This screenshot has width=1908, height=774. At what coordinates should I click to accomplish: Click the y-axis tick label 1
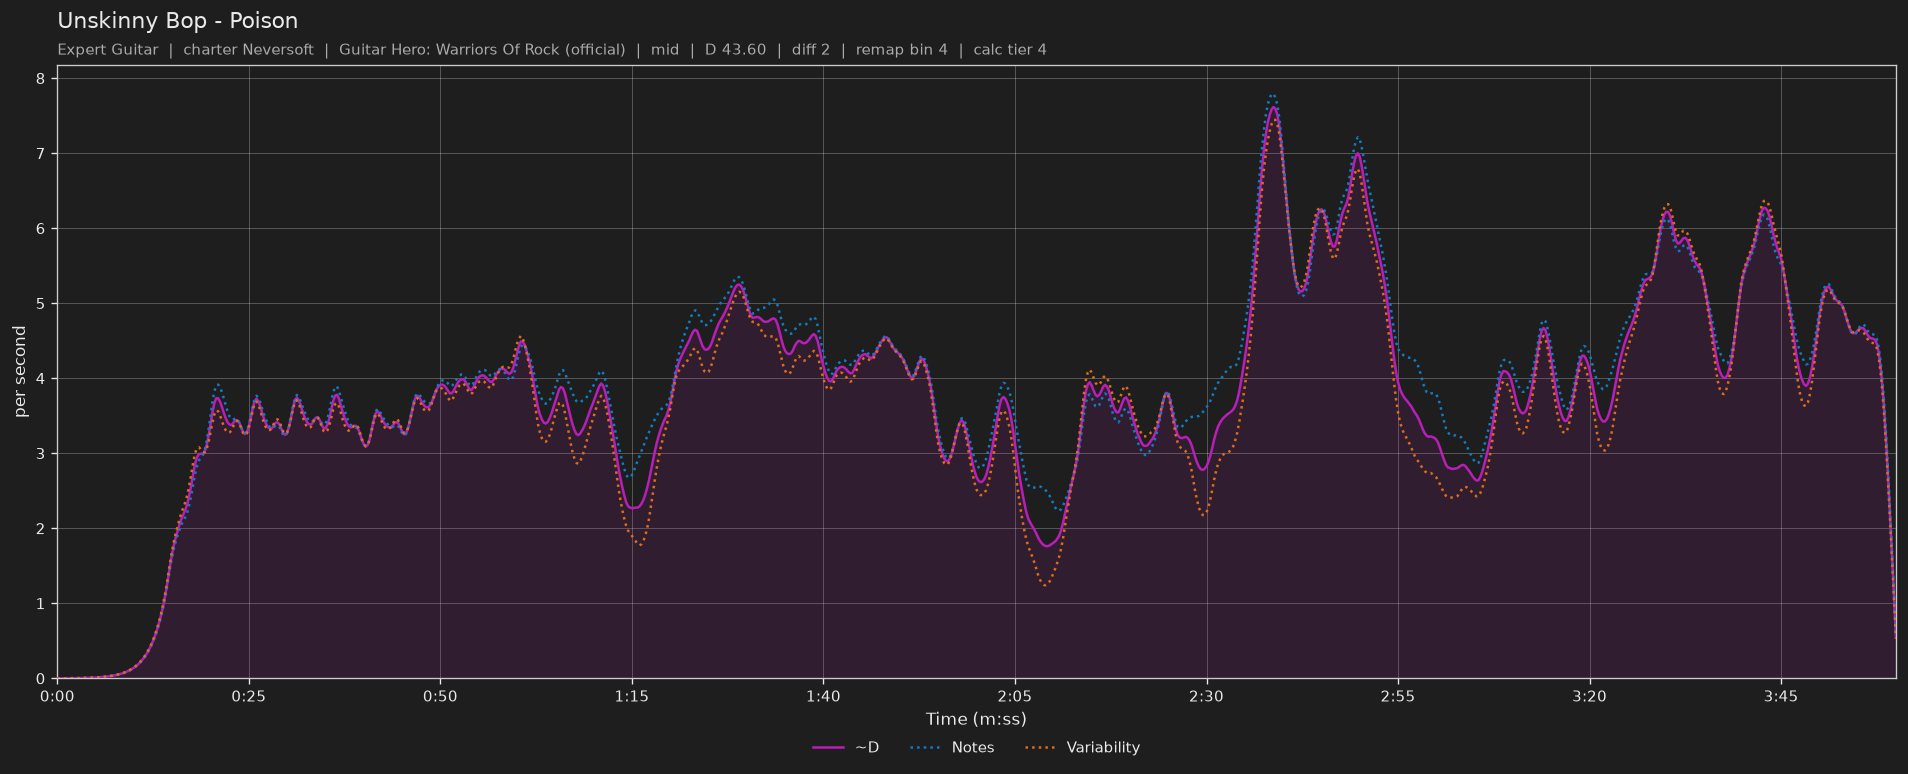(42, 604)
